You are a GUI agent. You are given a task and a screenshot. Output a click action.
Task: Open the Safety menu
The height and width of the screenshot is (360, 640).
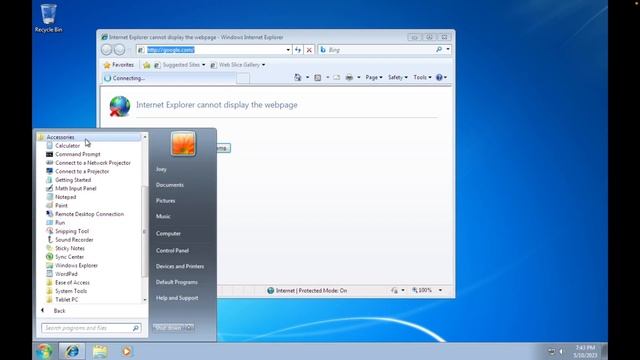pyautogui.click(x=398, y=78)
